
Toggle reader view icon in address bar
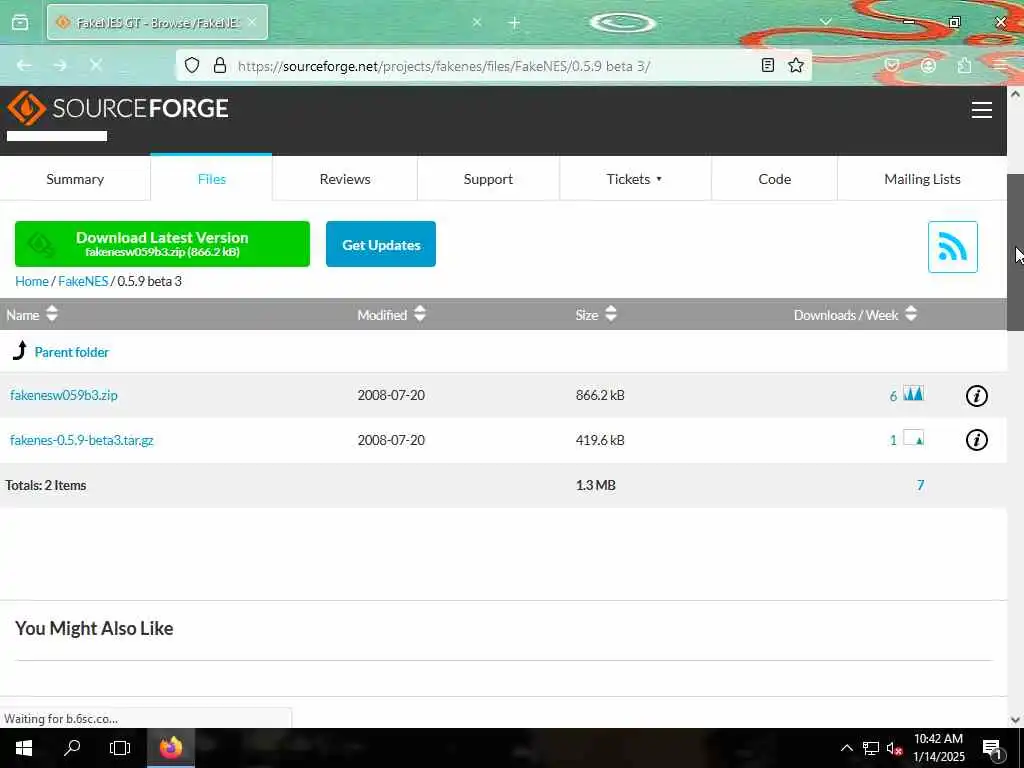coord(768,65)
